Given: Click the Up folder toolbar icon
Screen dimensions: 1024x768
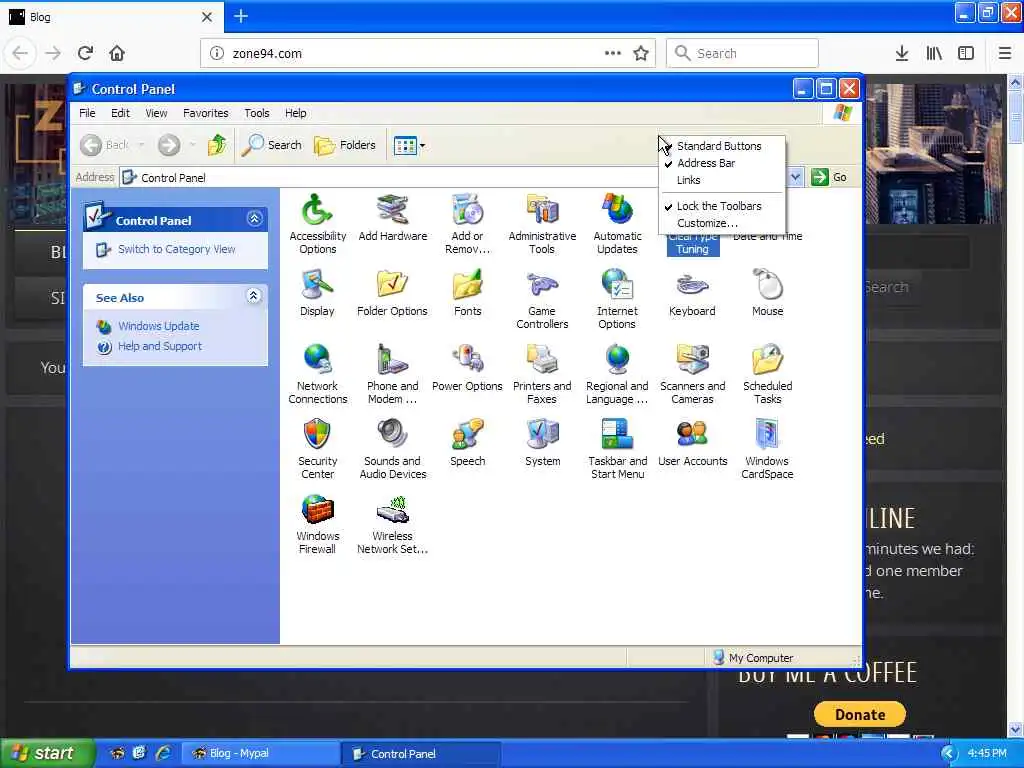Looking at the screenshot, I should (217, 145).
